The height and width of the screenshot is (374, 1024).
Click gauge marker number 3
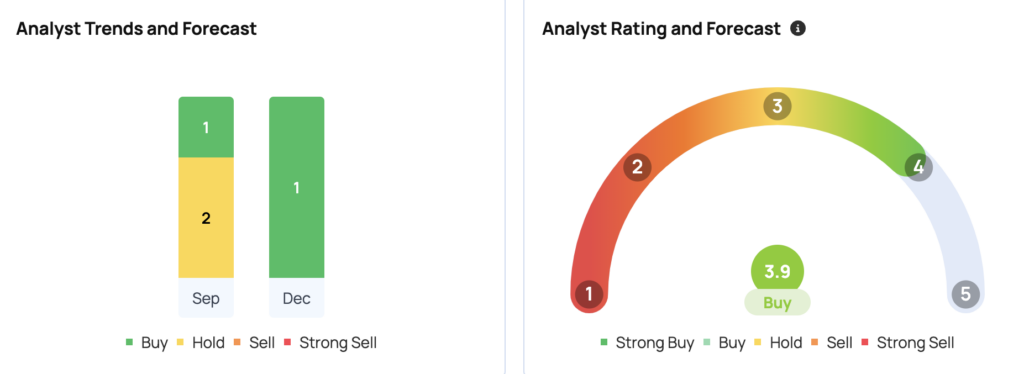tap(777, 106)
